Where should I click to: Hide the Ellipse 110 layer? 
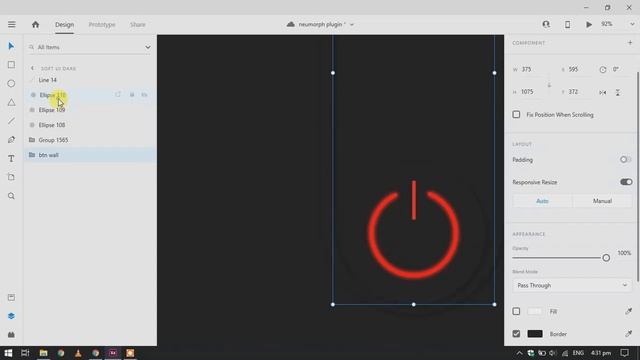pos(144,95)
